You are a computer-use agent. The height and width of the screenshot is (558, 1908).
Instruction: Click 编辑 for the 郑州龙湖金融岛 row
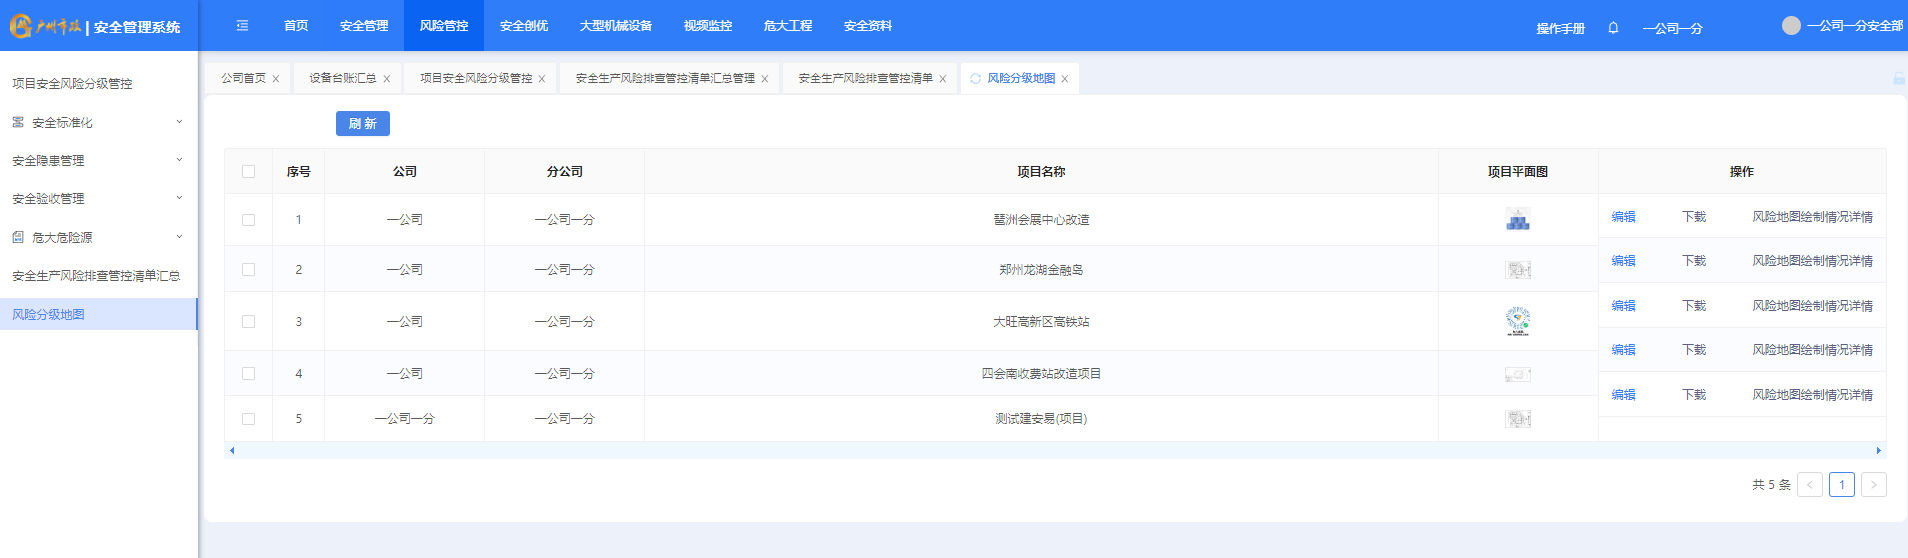(1623, 261)
